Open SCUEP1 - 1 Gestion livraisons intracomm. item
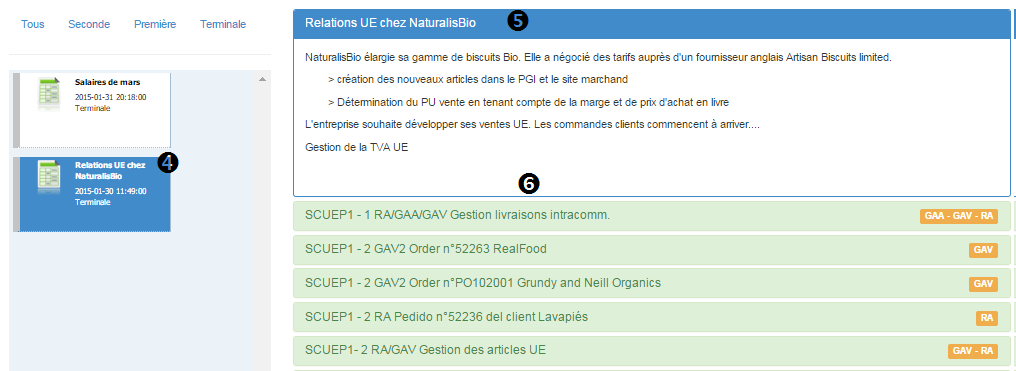The image size is (1016, 371). click(652, 216)
